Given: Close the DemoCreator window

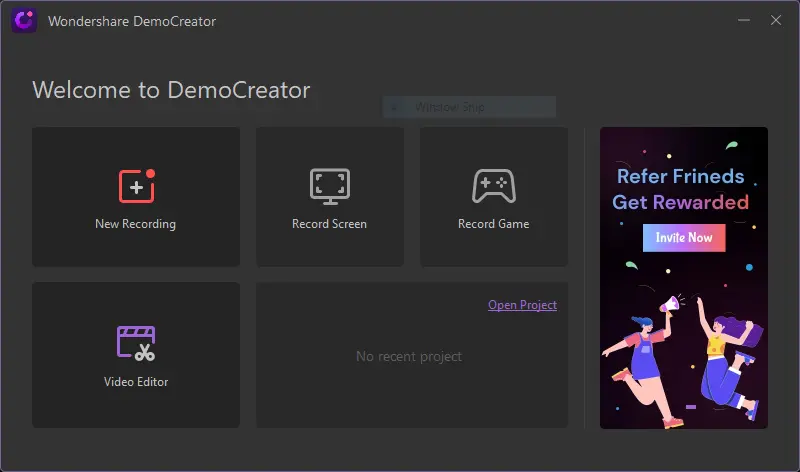Looking at the screenshot, I should [x=776, y=20].
